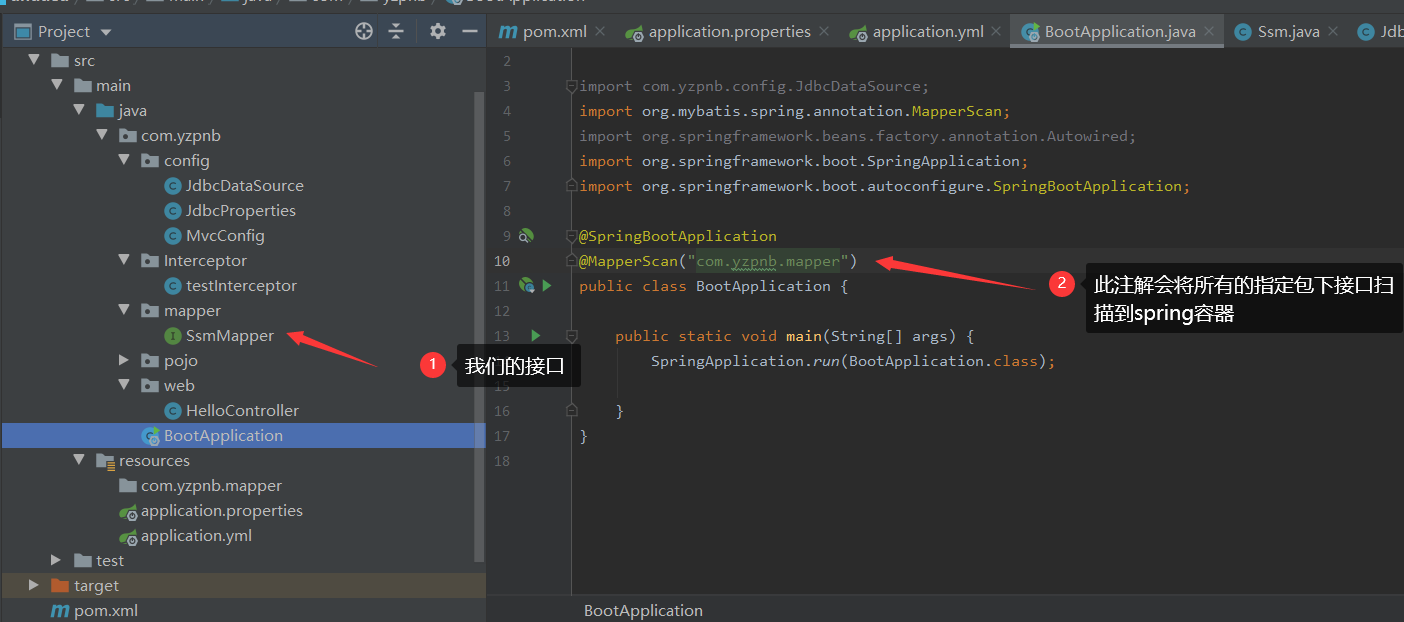Close the Ssm.java tab
1404x622 pixels.
pyautogui.click(x=1333, y=31)
